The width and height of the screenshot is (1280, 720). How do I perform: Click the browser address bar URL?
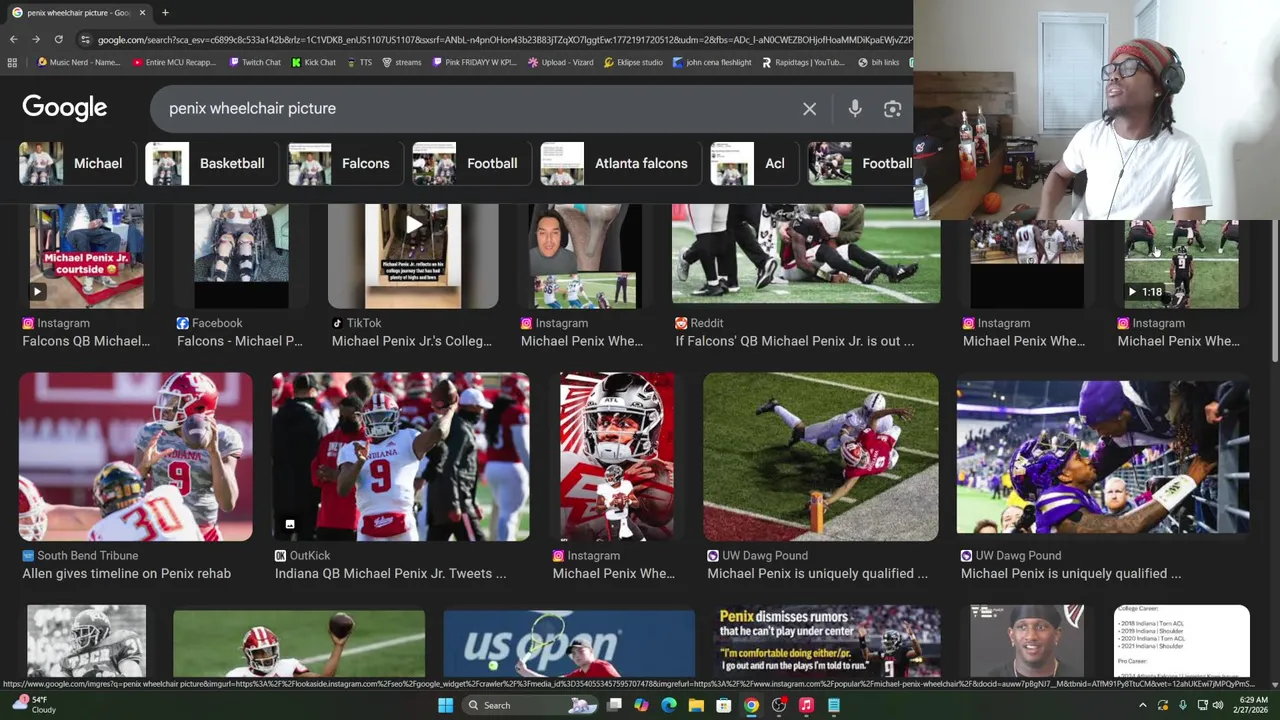pyautogui.click(x=505, y=39)
